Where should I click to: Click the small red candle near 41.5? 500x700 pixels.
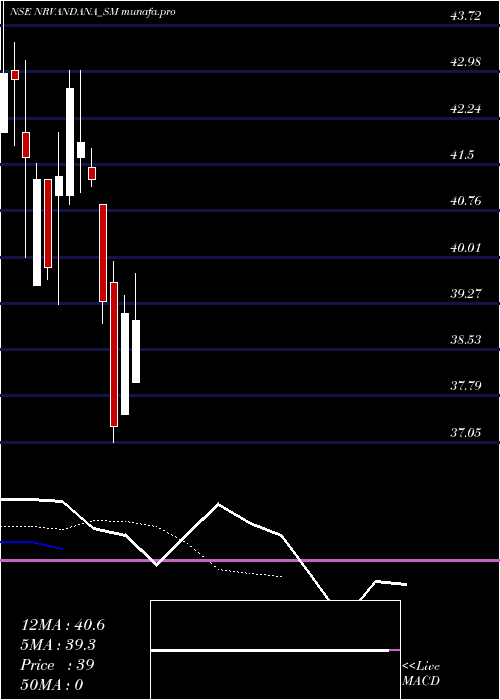coord(92,173)
